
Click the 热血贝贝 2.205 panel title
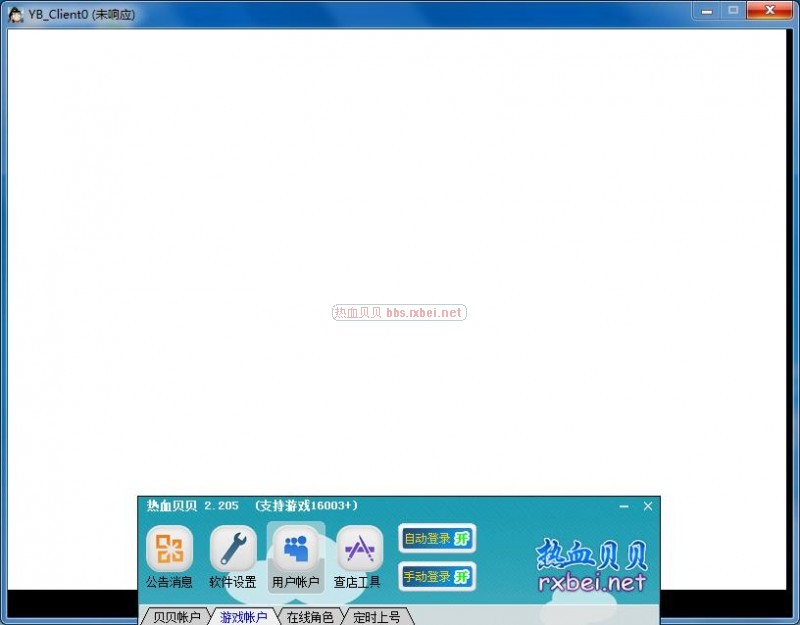[x=252, y=506]
